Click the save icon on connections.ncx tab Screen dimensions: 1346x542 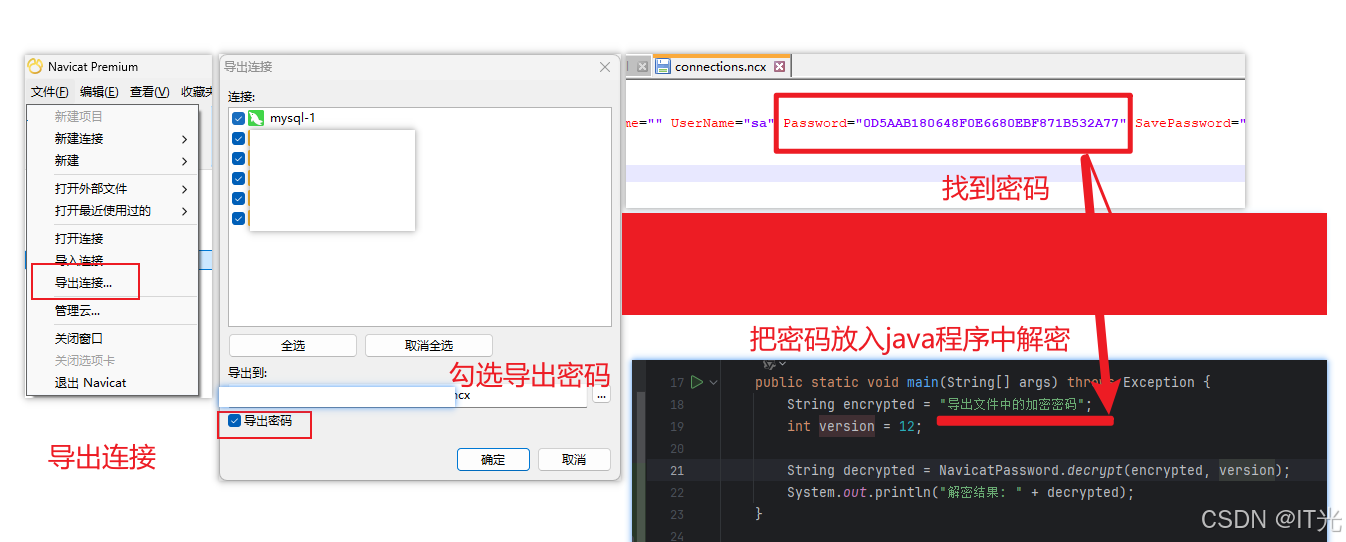coord(662,67)
